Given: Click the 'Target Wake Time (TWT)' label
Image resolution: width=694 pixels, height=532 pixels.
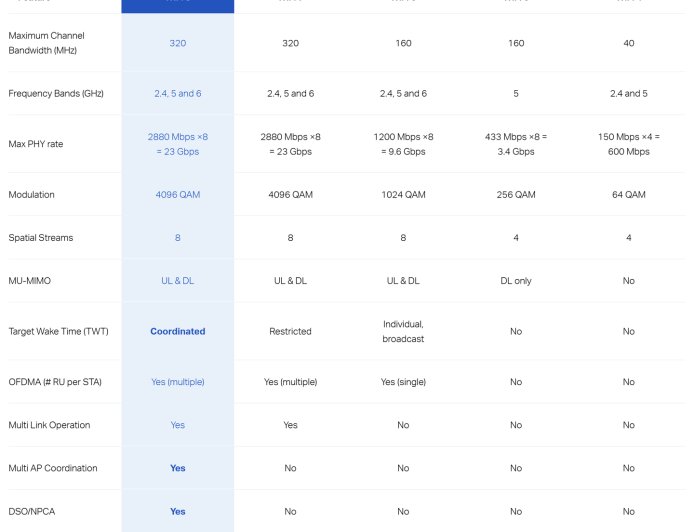Looking at the screenshot, I should (x=57, y=331).
